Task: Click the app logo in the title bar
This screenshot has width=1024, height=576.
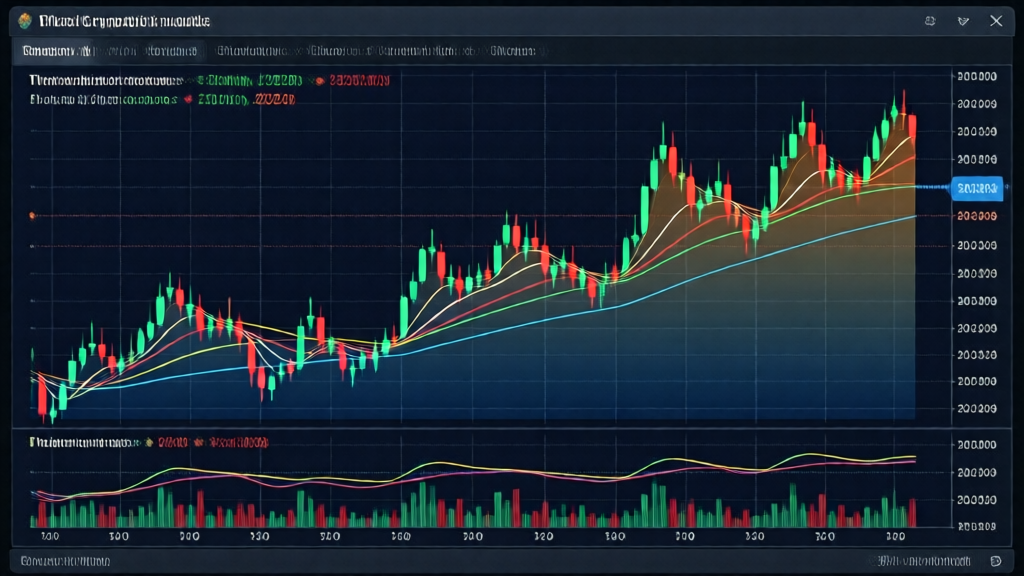Action: (25, 21)
